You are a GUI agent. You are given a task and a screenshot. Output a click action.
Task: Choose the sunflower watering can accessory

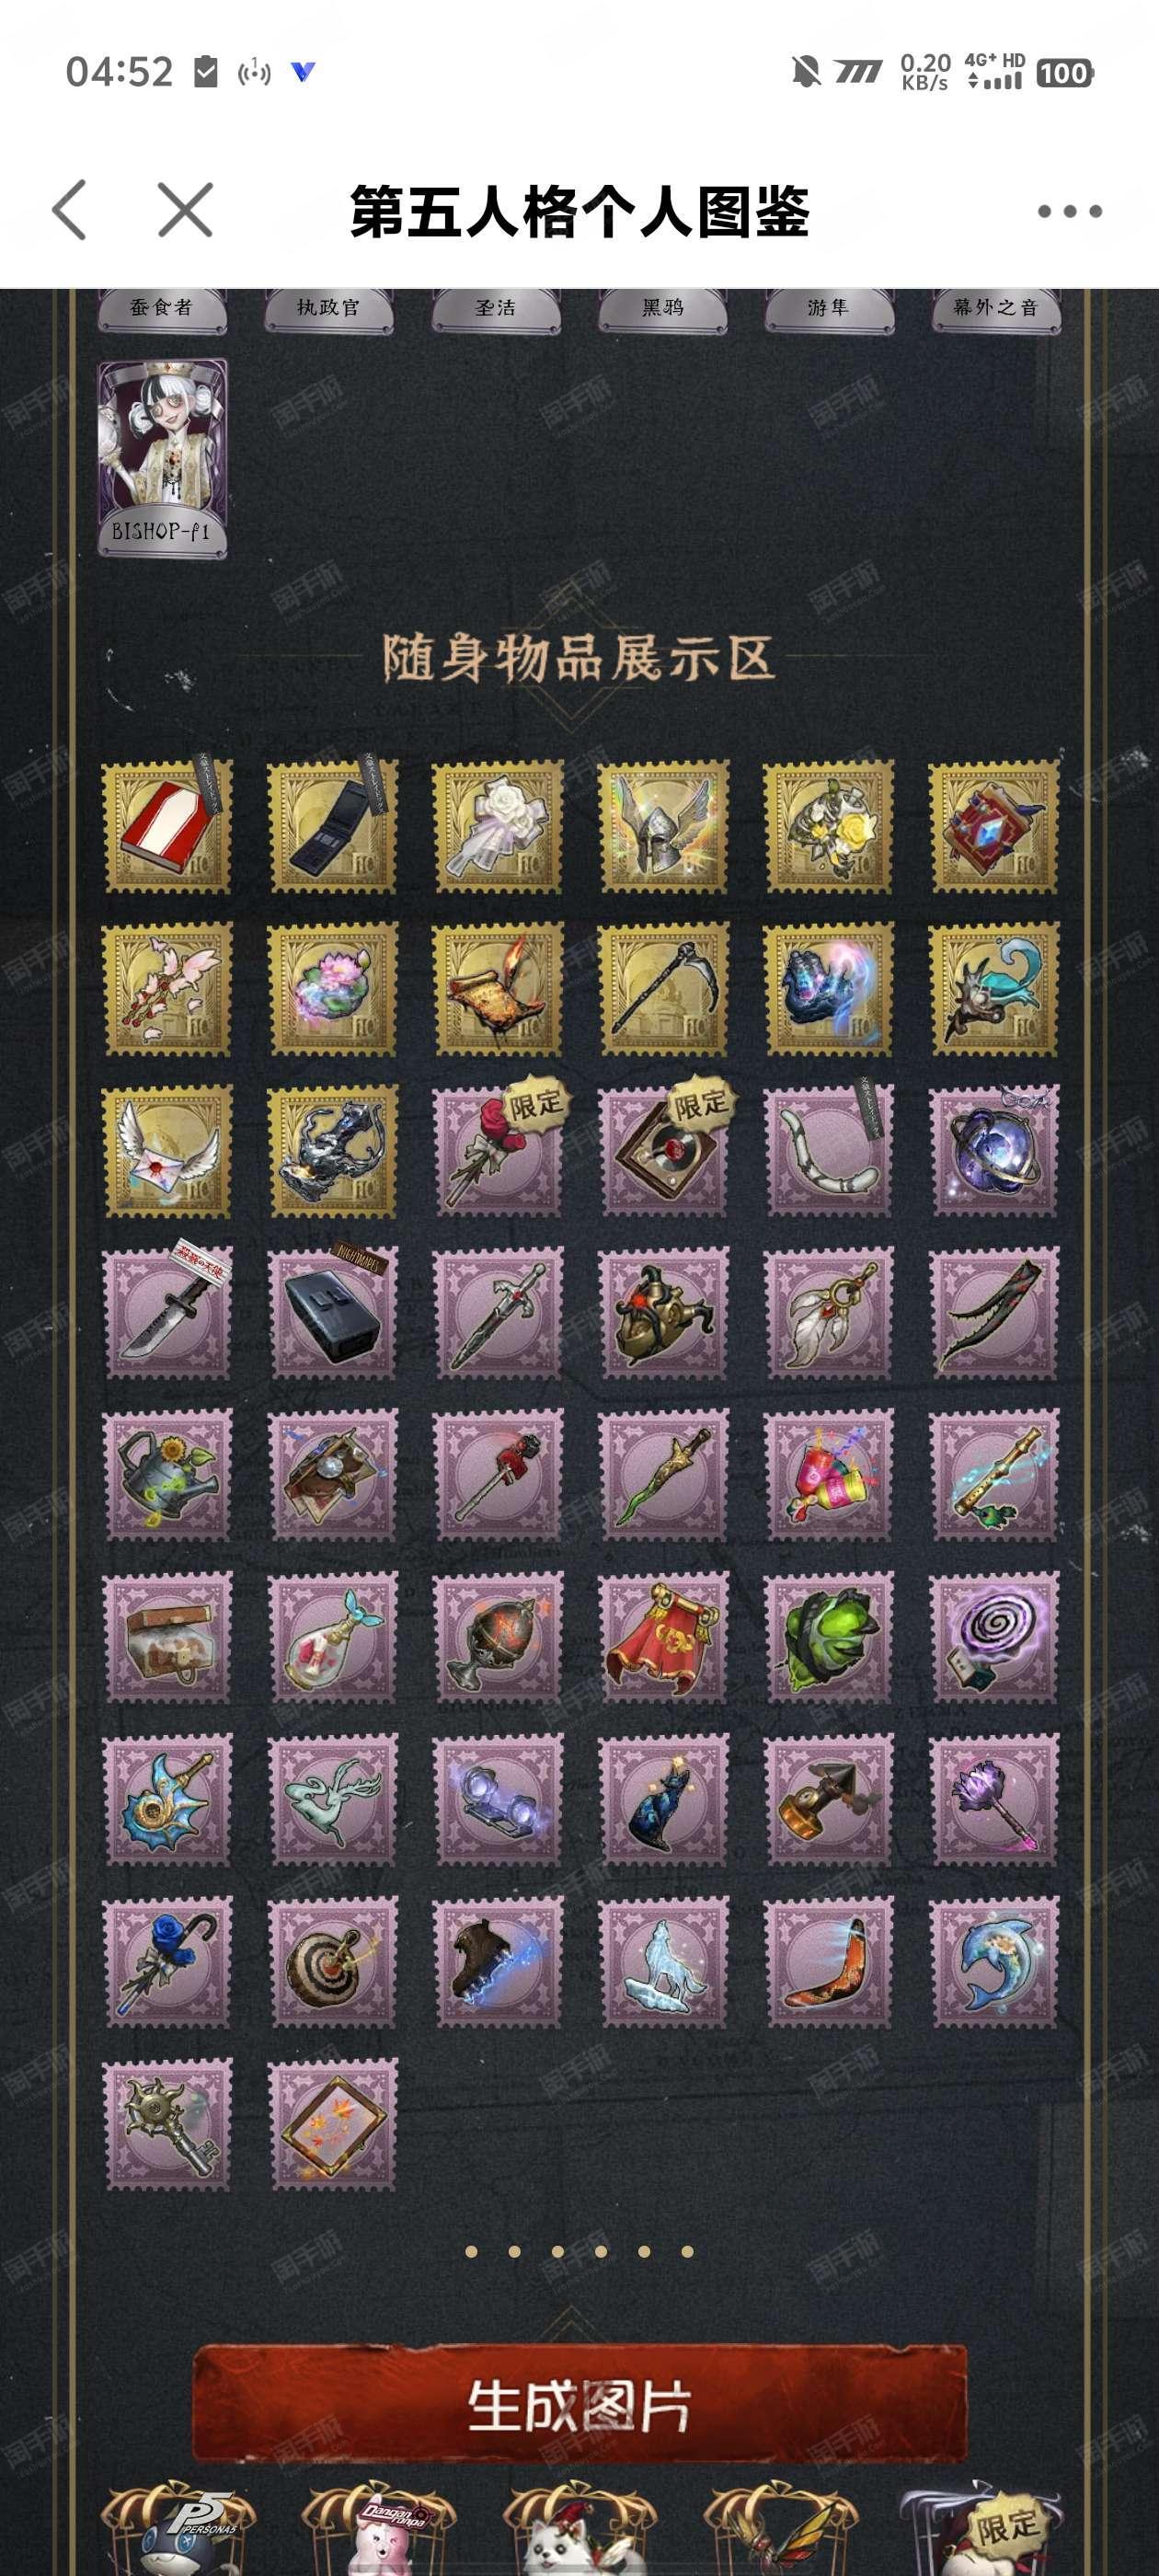point(167,1475)
